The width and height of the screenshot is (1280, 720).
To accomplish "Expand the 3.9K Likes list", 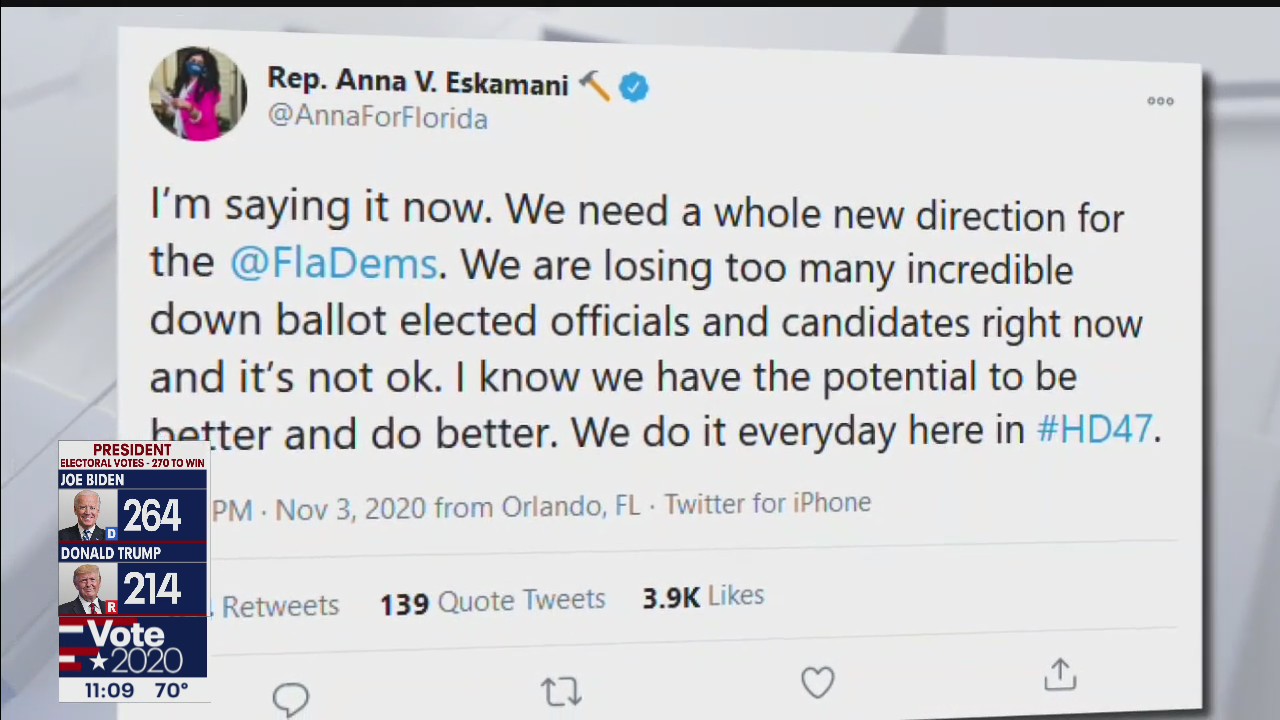I will click(x=702, y=597).
